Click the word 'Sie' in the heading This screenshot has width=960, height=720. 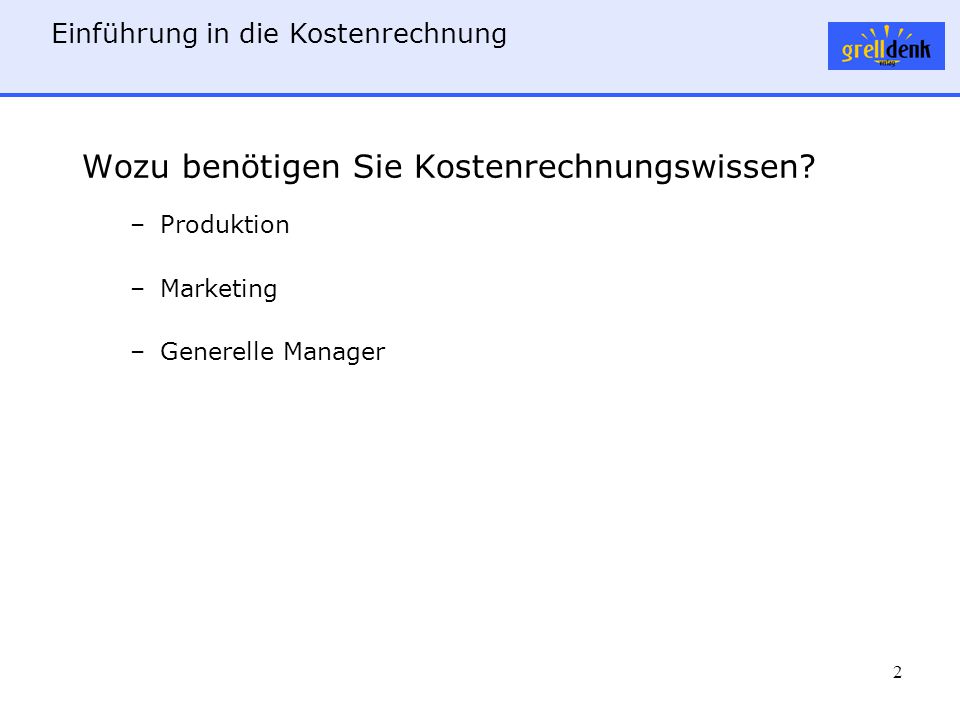377,166
